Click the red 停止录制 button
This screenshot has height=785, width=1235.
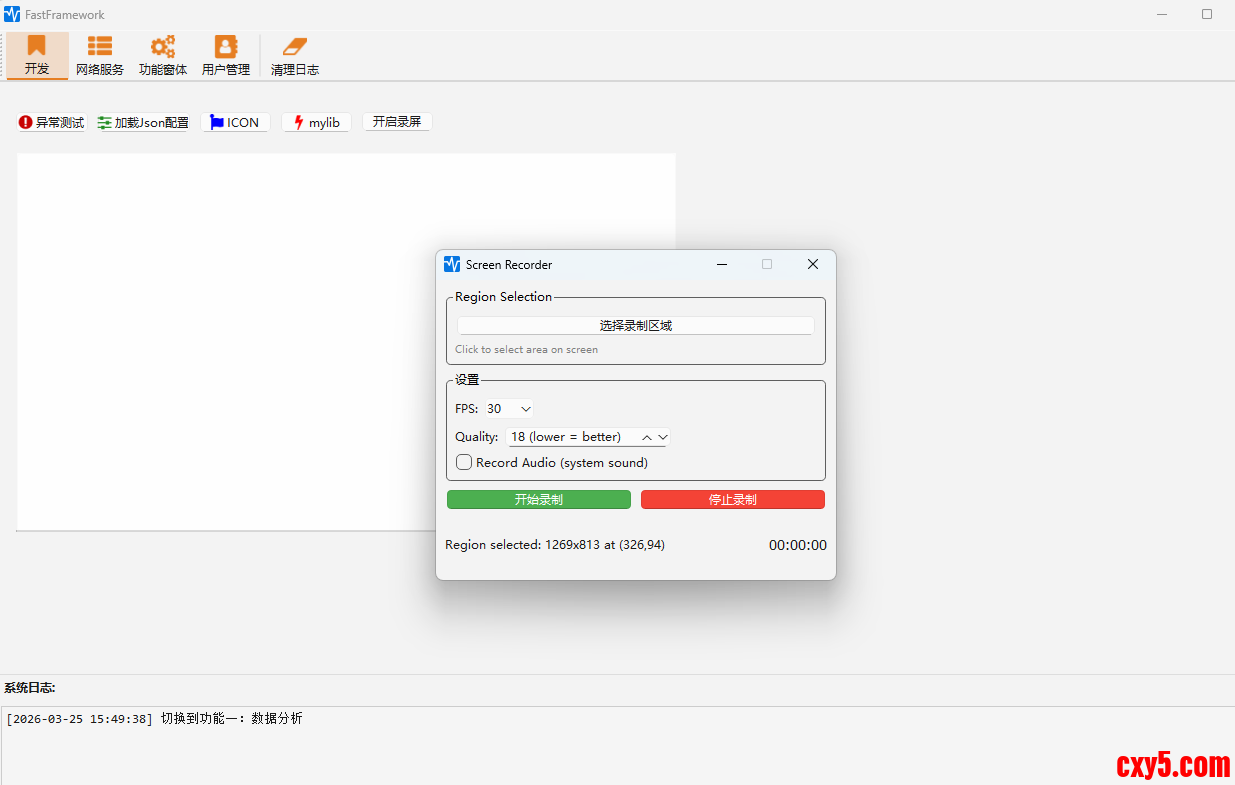tap(733, 499)
